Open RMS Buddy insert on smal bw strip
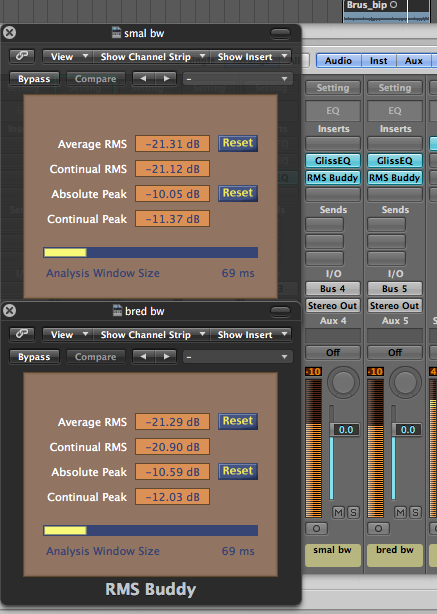Viewport: 437px width, 614px height. (x=333, y=178)
